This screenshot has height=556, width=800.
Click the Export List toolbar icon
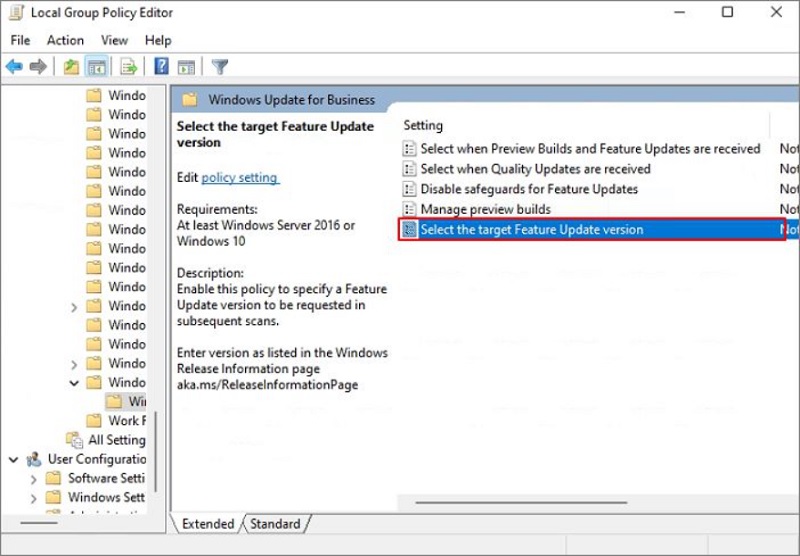pos(128,67)
